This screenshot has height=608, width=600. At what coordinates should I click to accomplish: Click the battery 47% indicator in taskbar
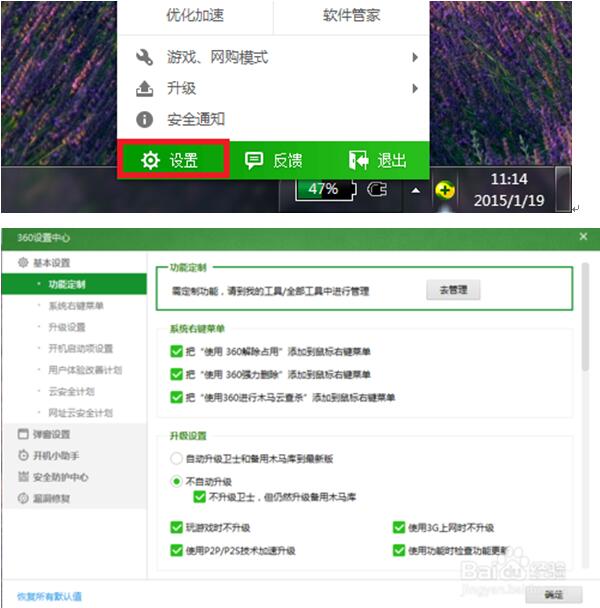(x=325, y=190)
